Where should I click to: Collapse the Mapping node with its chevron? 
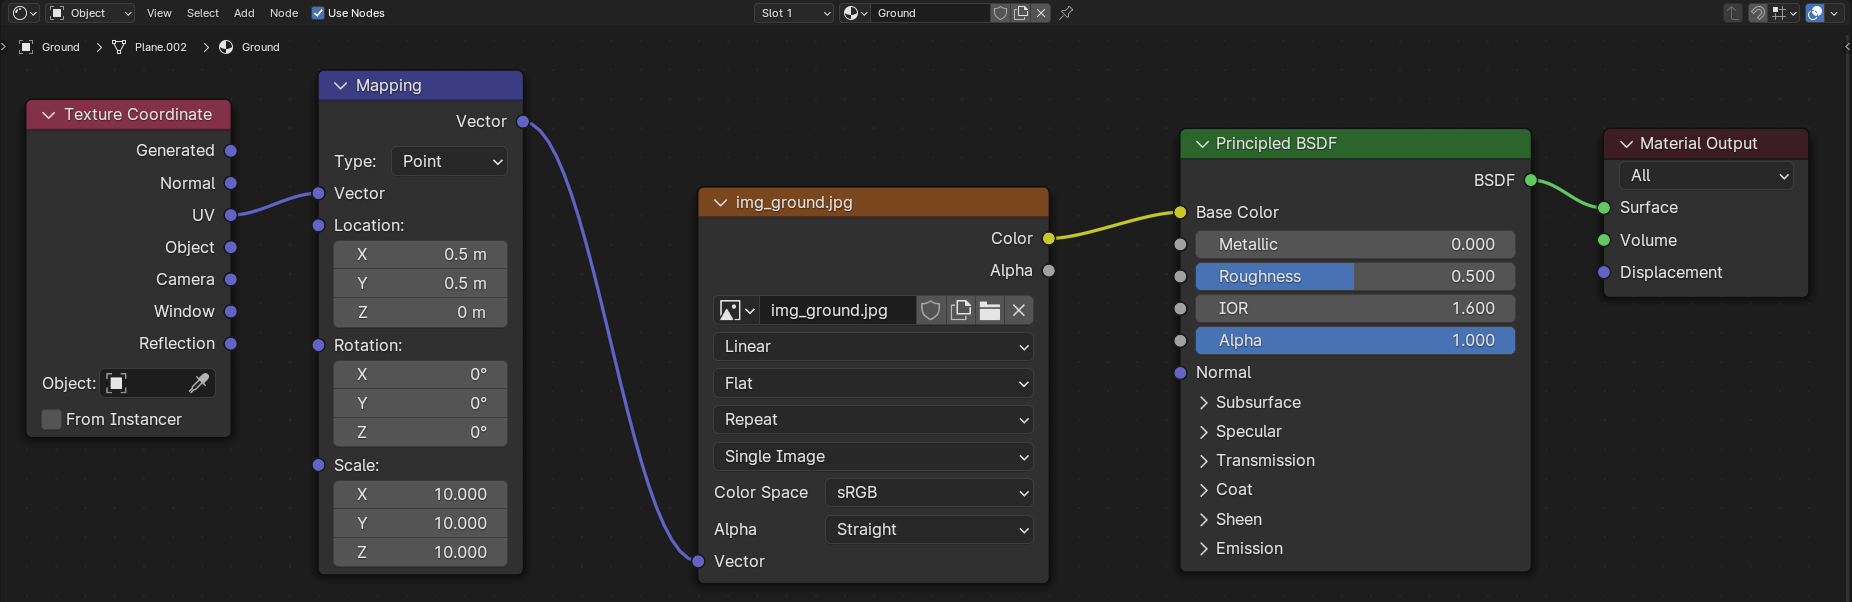tap(340, 86)
